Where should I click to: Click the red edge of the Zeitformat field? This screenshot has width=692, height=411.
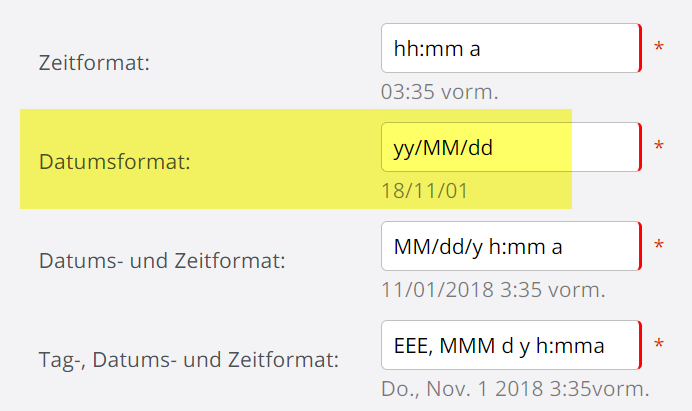640,48
